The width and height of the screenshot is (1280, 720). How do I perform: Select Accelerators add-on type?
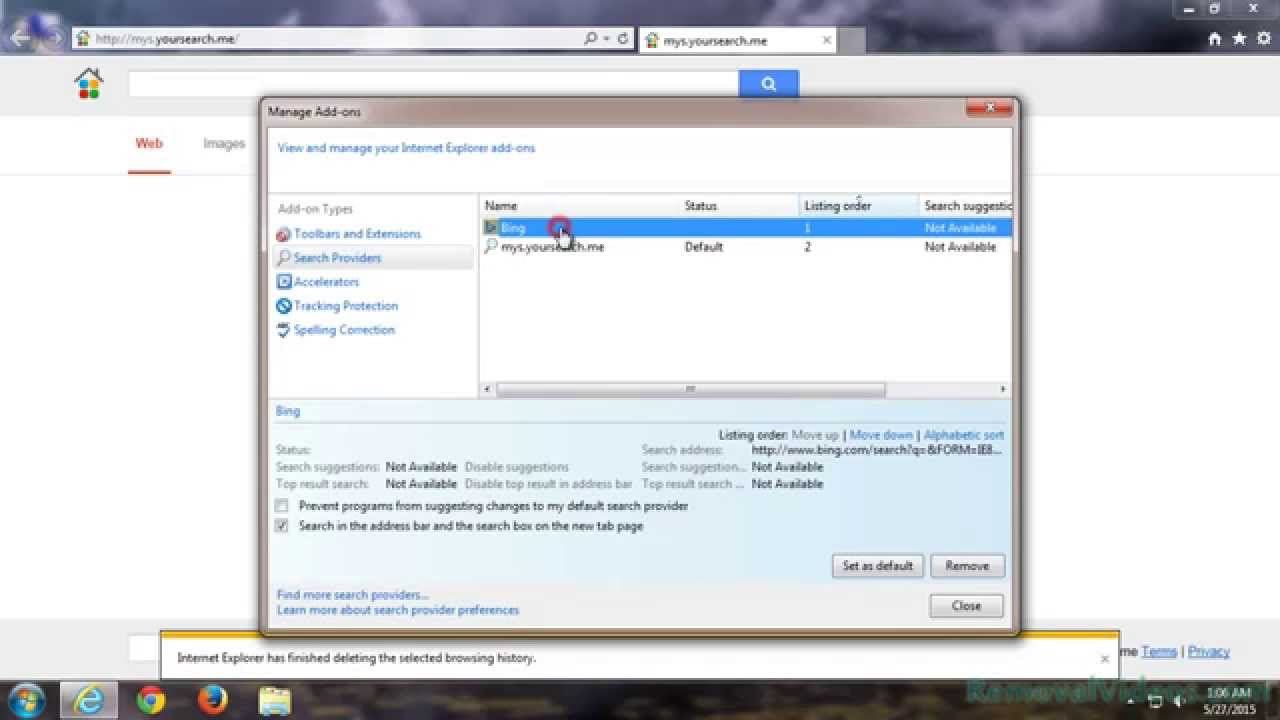pos(326,282)
